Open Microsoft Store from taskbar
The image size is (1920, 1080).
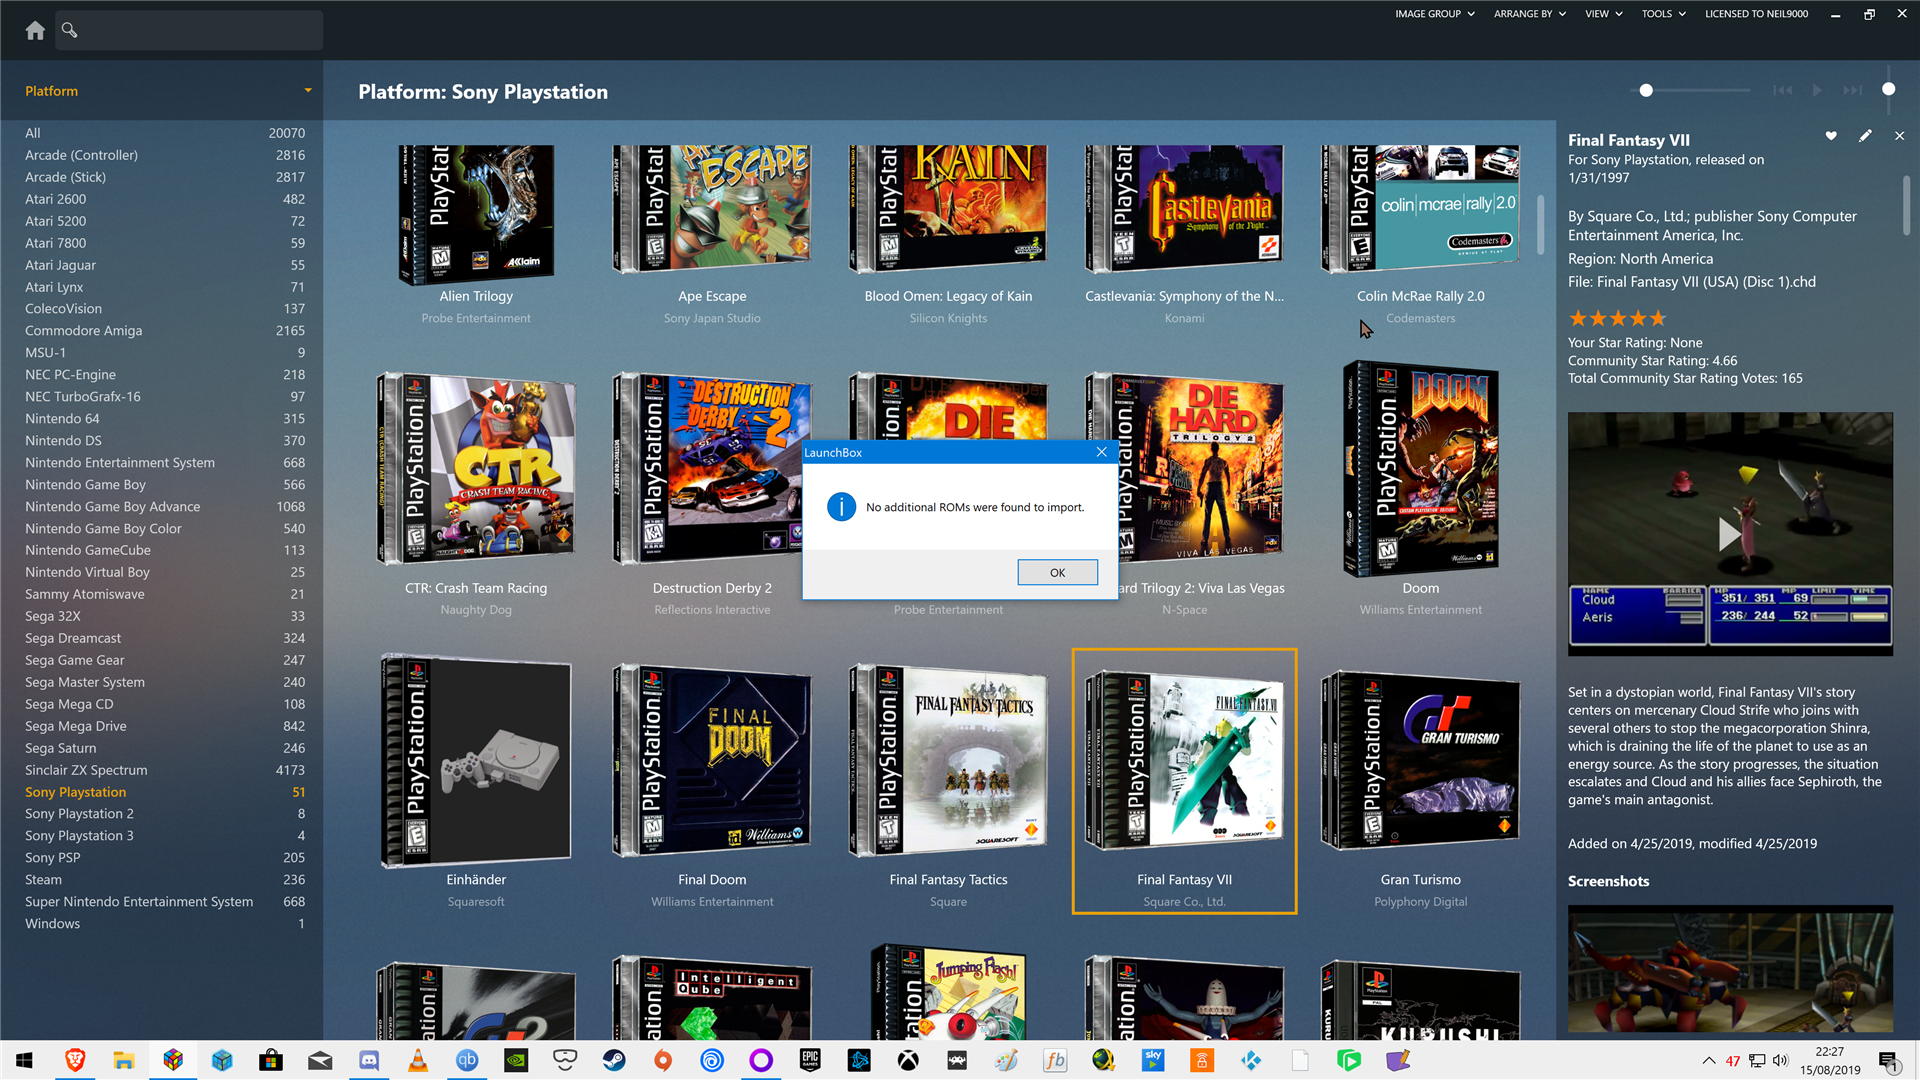pos(271,1060)
